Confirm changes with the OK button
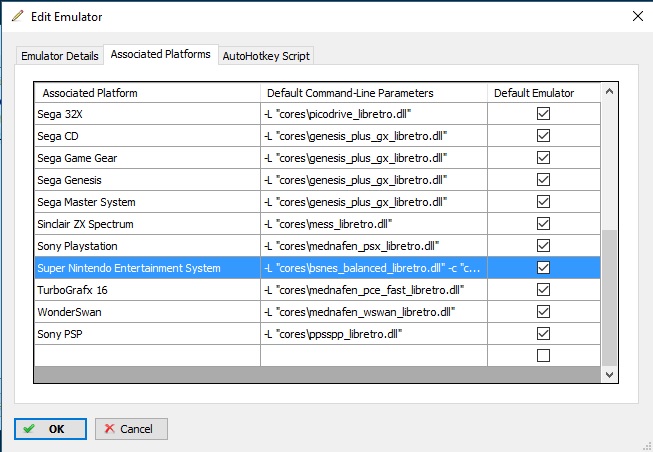The image size is (653, 452). coord(50,429)
